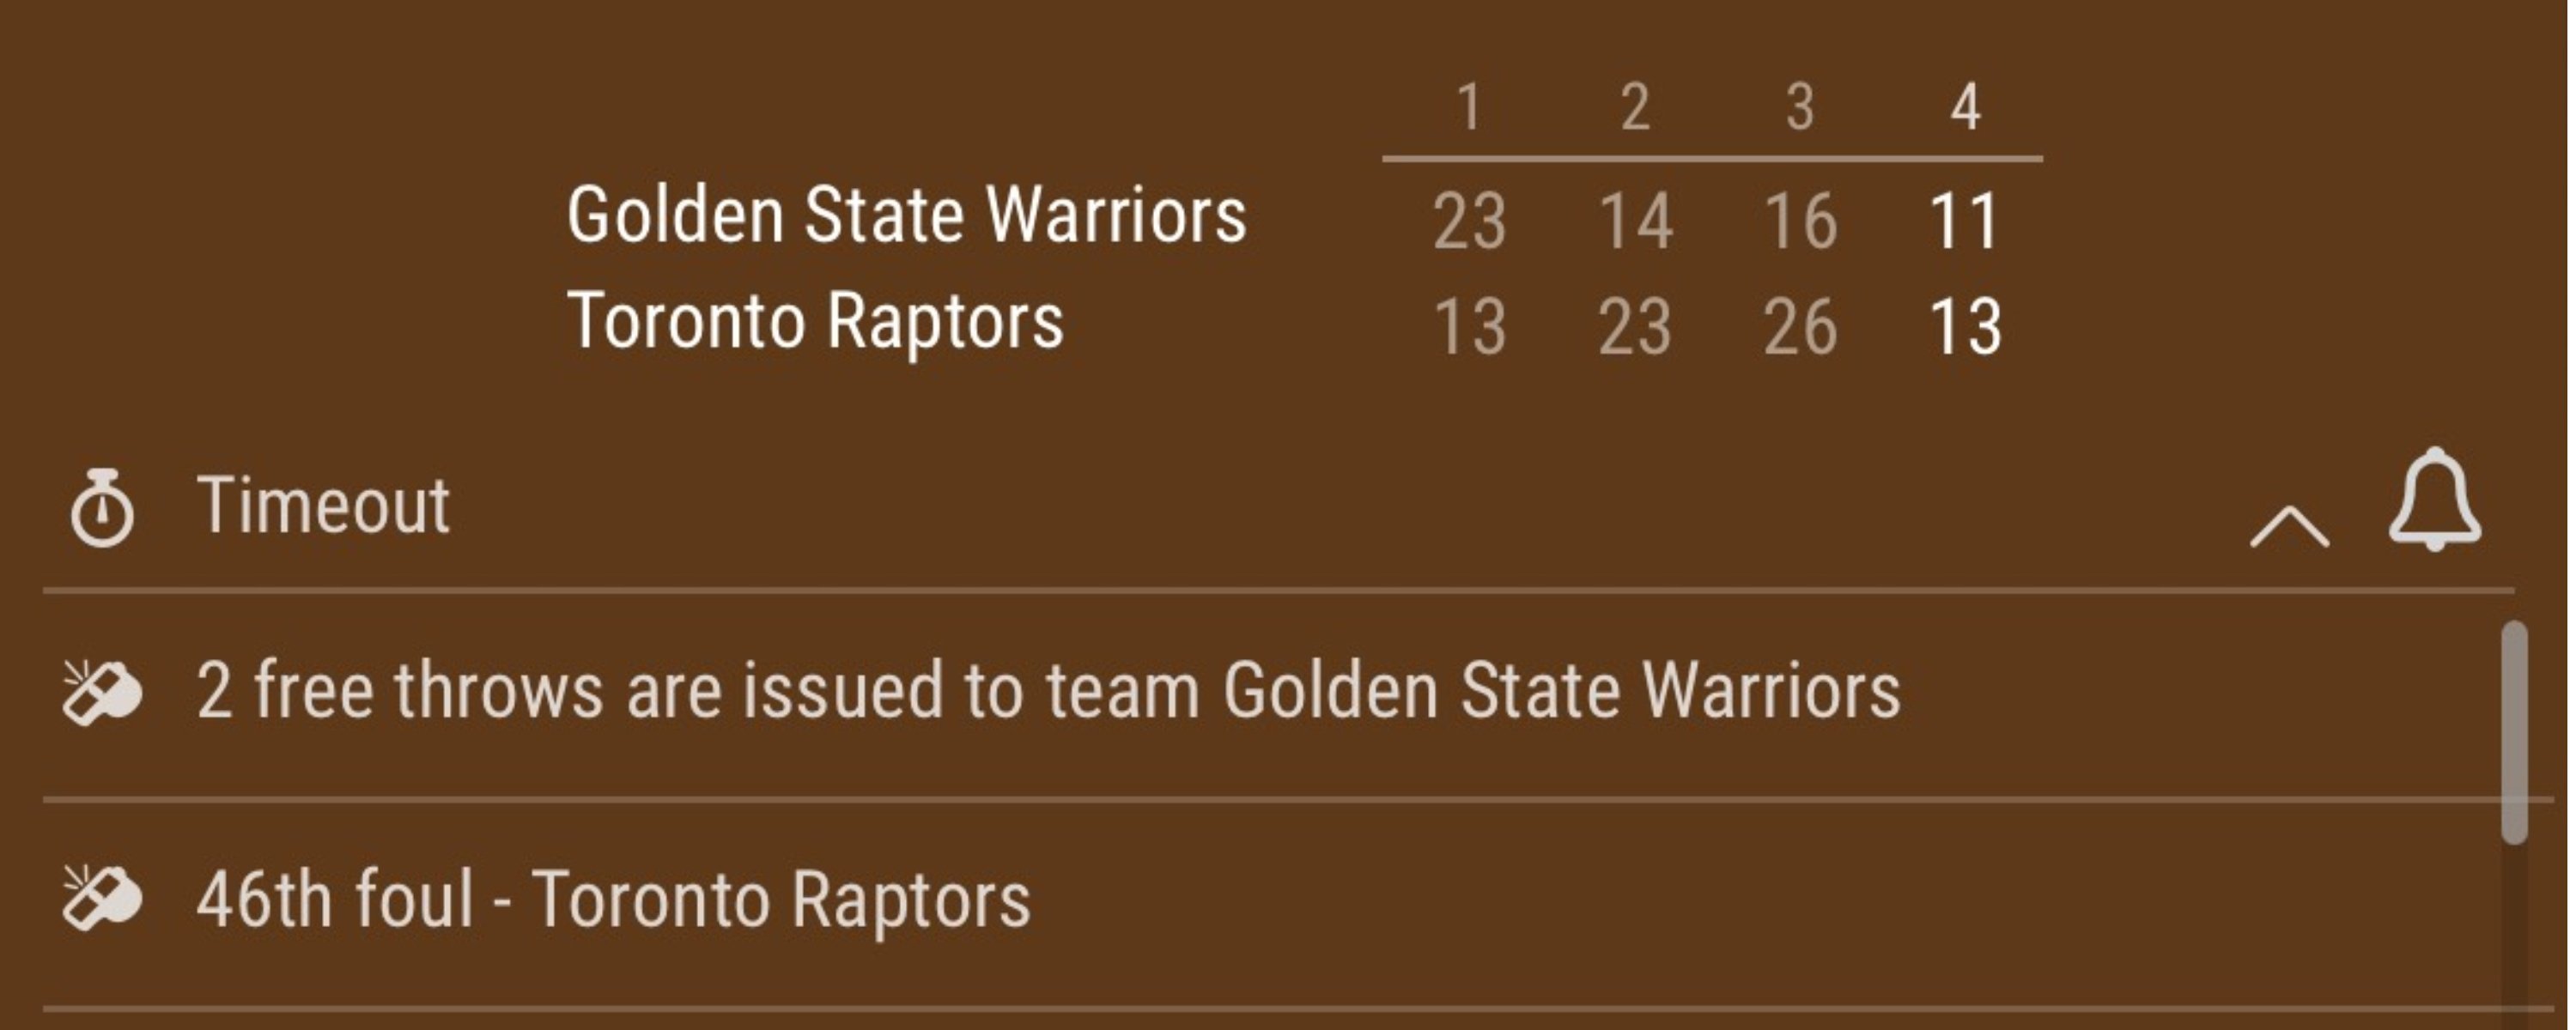Click Warriors fourth quarter score 11
This screenshot has height=1030, width=2576.
coord(1965,221)
